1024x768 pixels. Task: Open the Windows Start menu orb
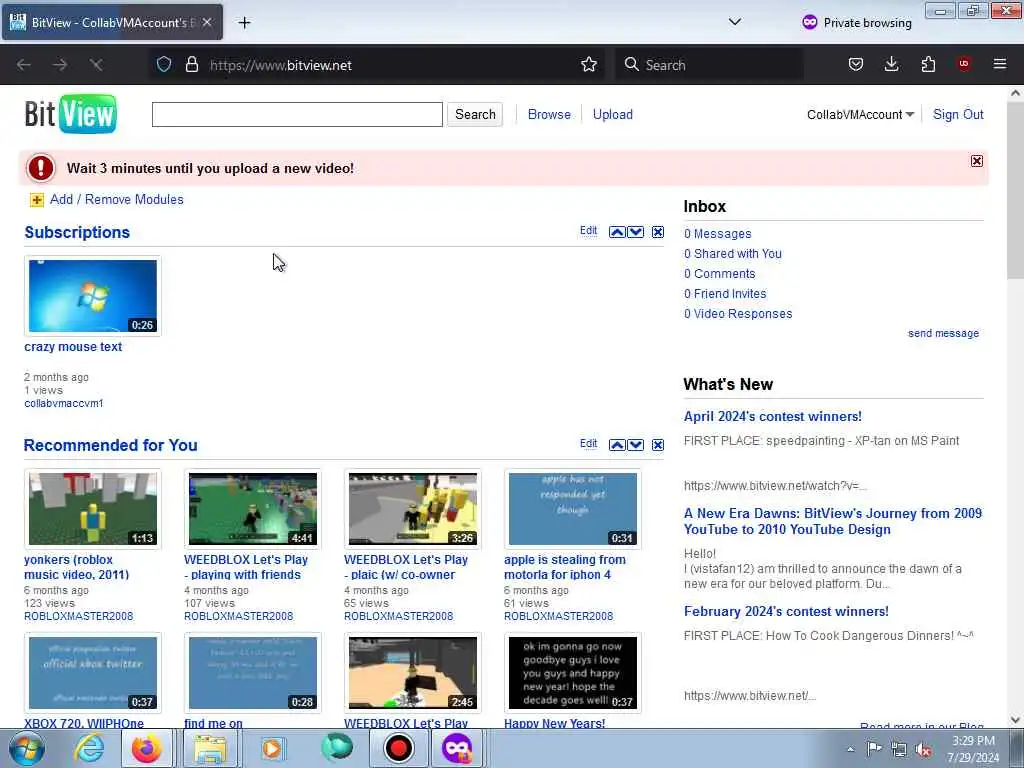click(27, 748)
